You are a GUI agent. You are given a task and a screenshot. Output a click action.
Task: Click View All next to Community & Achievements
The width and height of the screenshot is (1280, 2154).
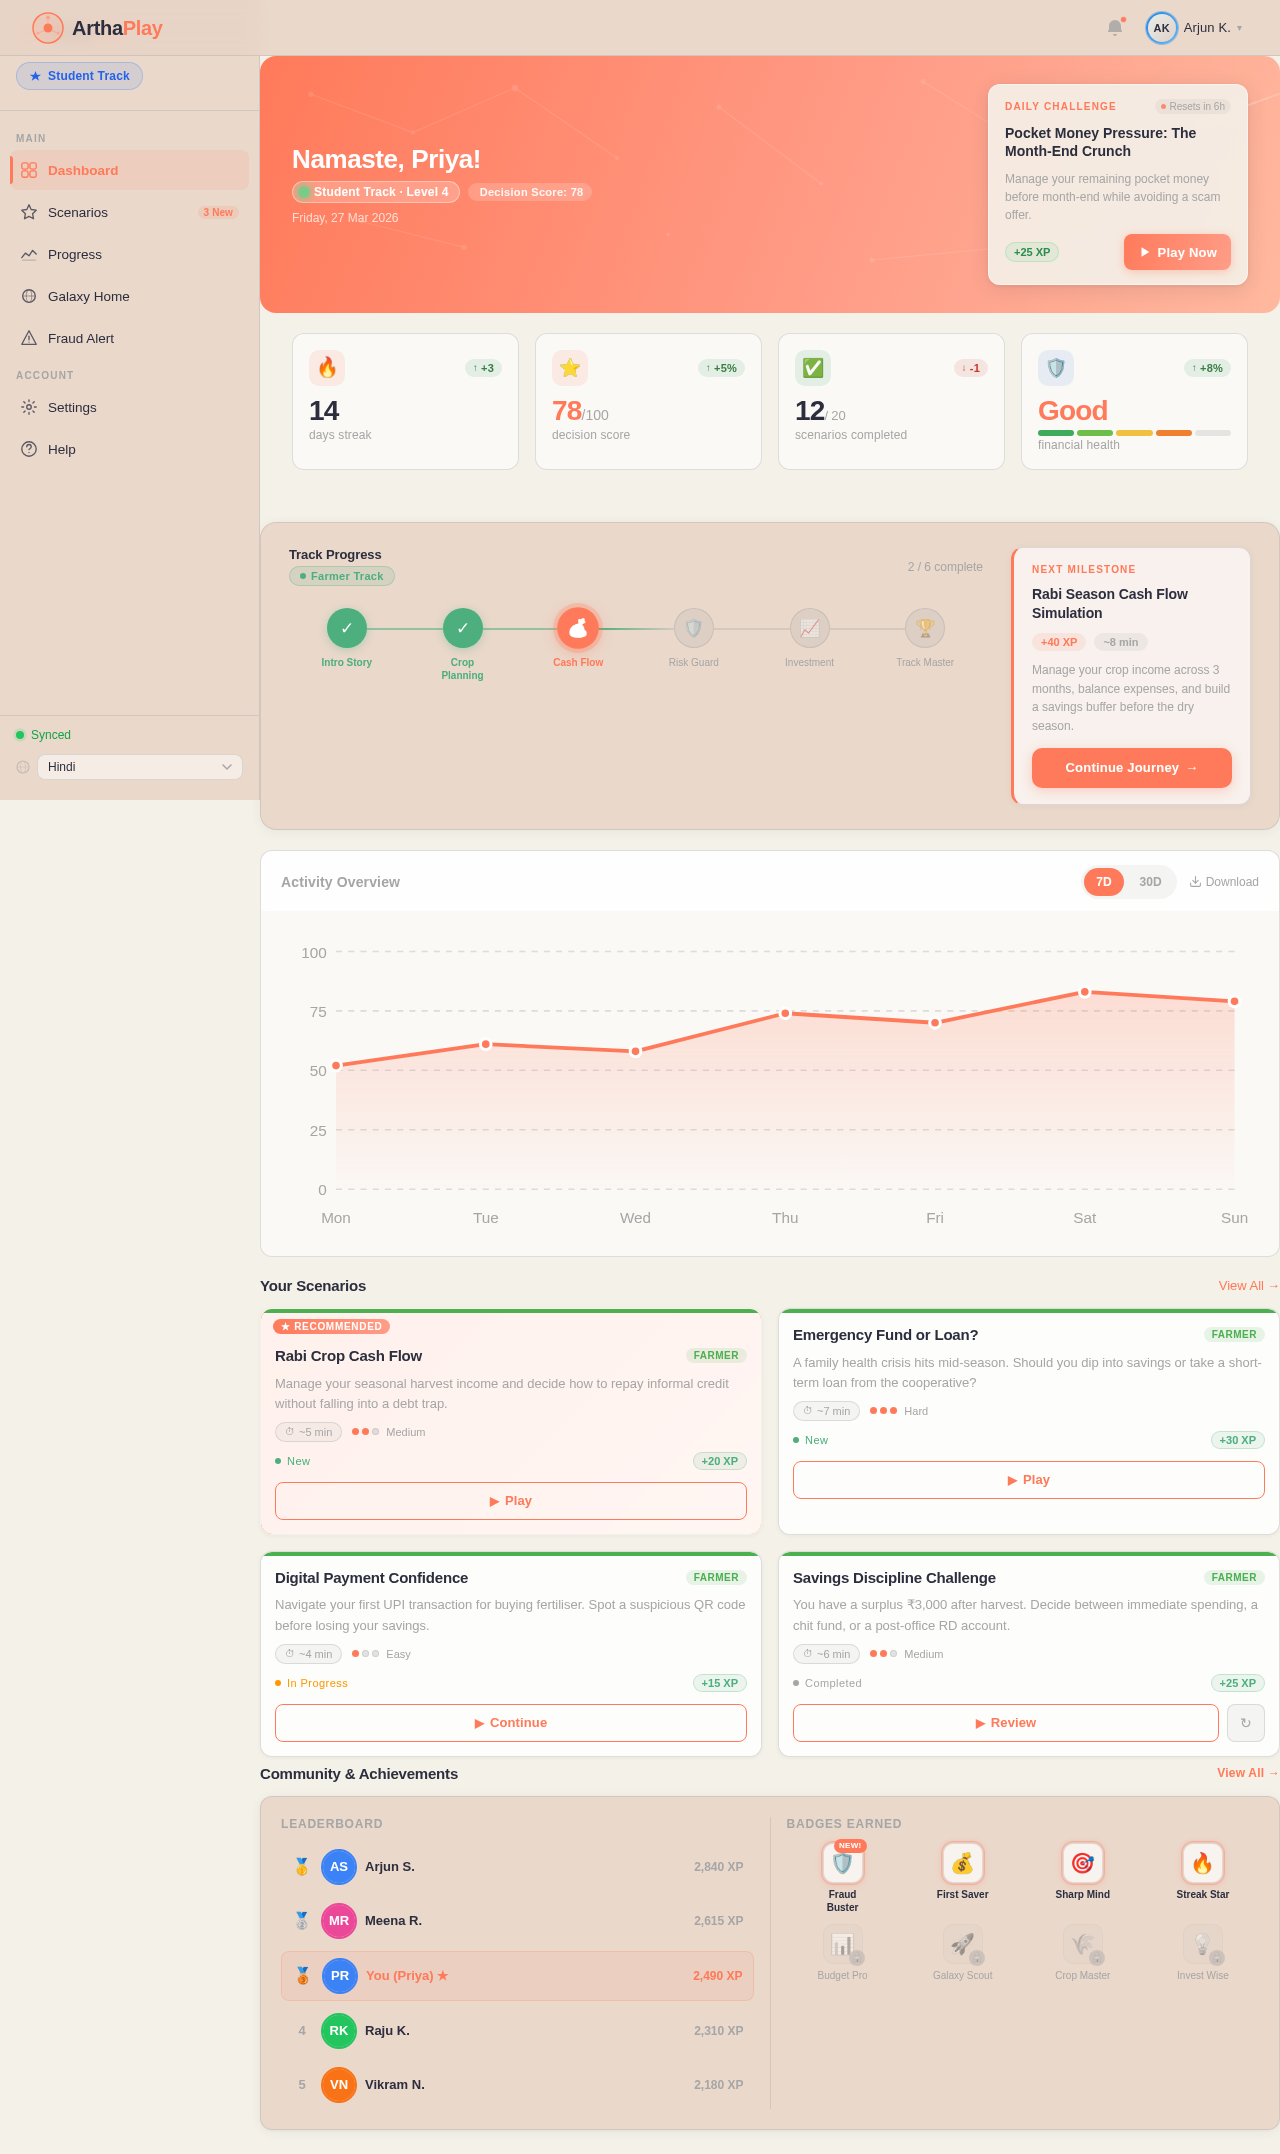[1248, 1773]
